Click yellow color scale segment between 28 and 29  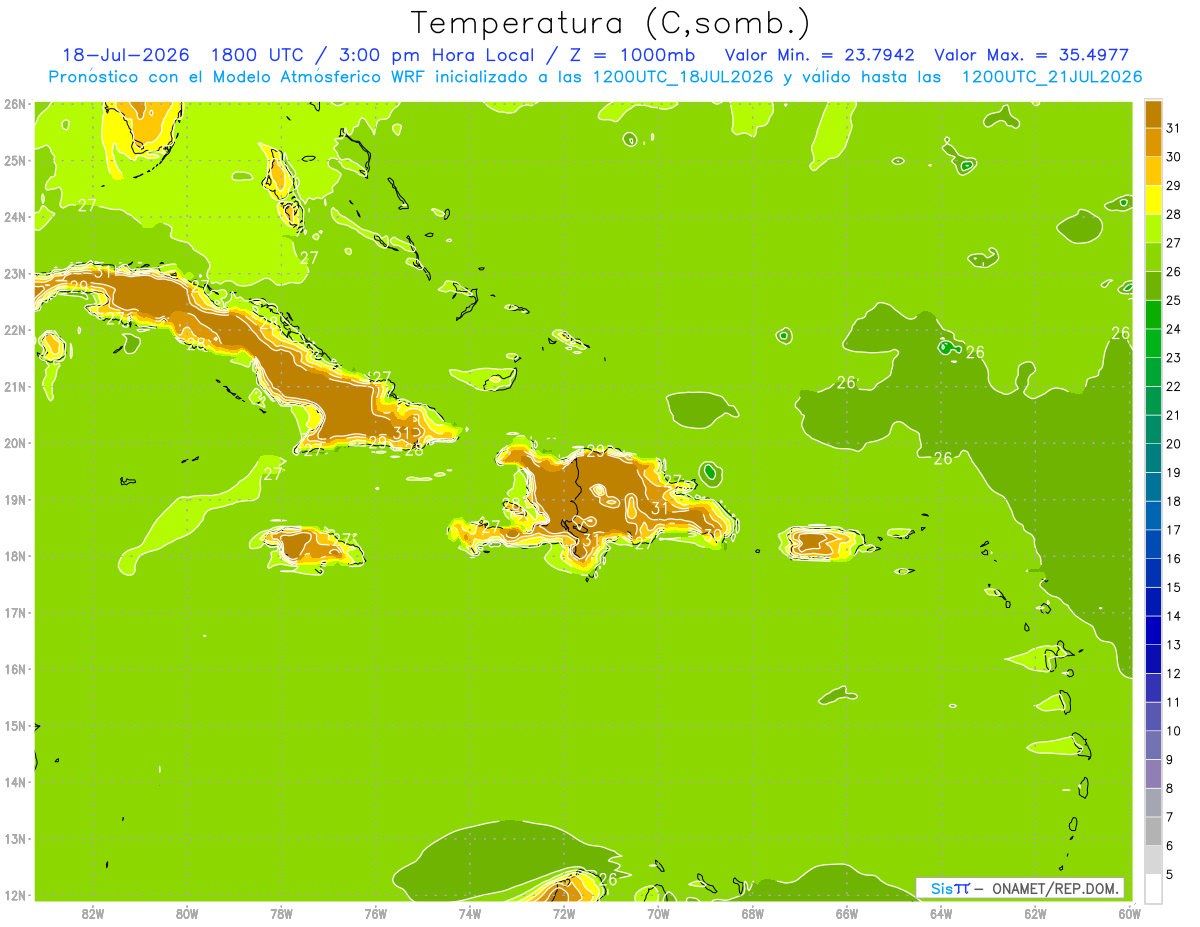pos(1153,199)
